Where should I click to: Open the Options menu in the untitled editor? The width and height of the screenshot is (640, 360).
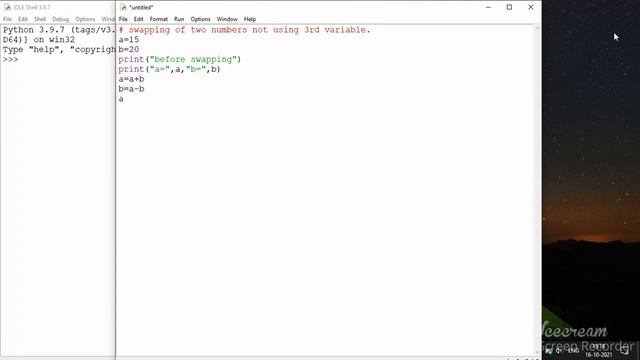tap(200, 19)
